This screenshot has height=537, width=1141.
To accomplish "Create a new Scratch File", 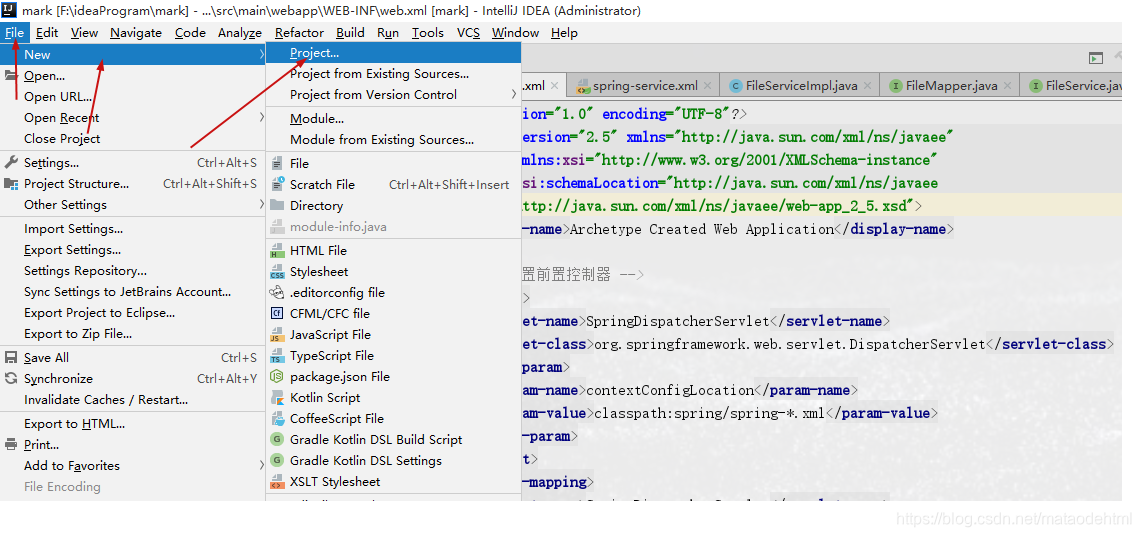I will click(x=394, y=185).
